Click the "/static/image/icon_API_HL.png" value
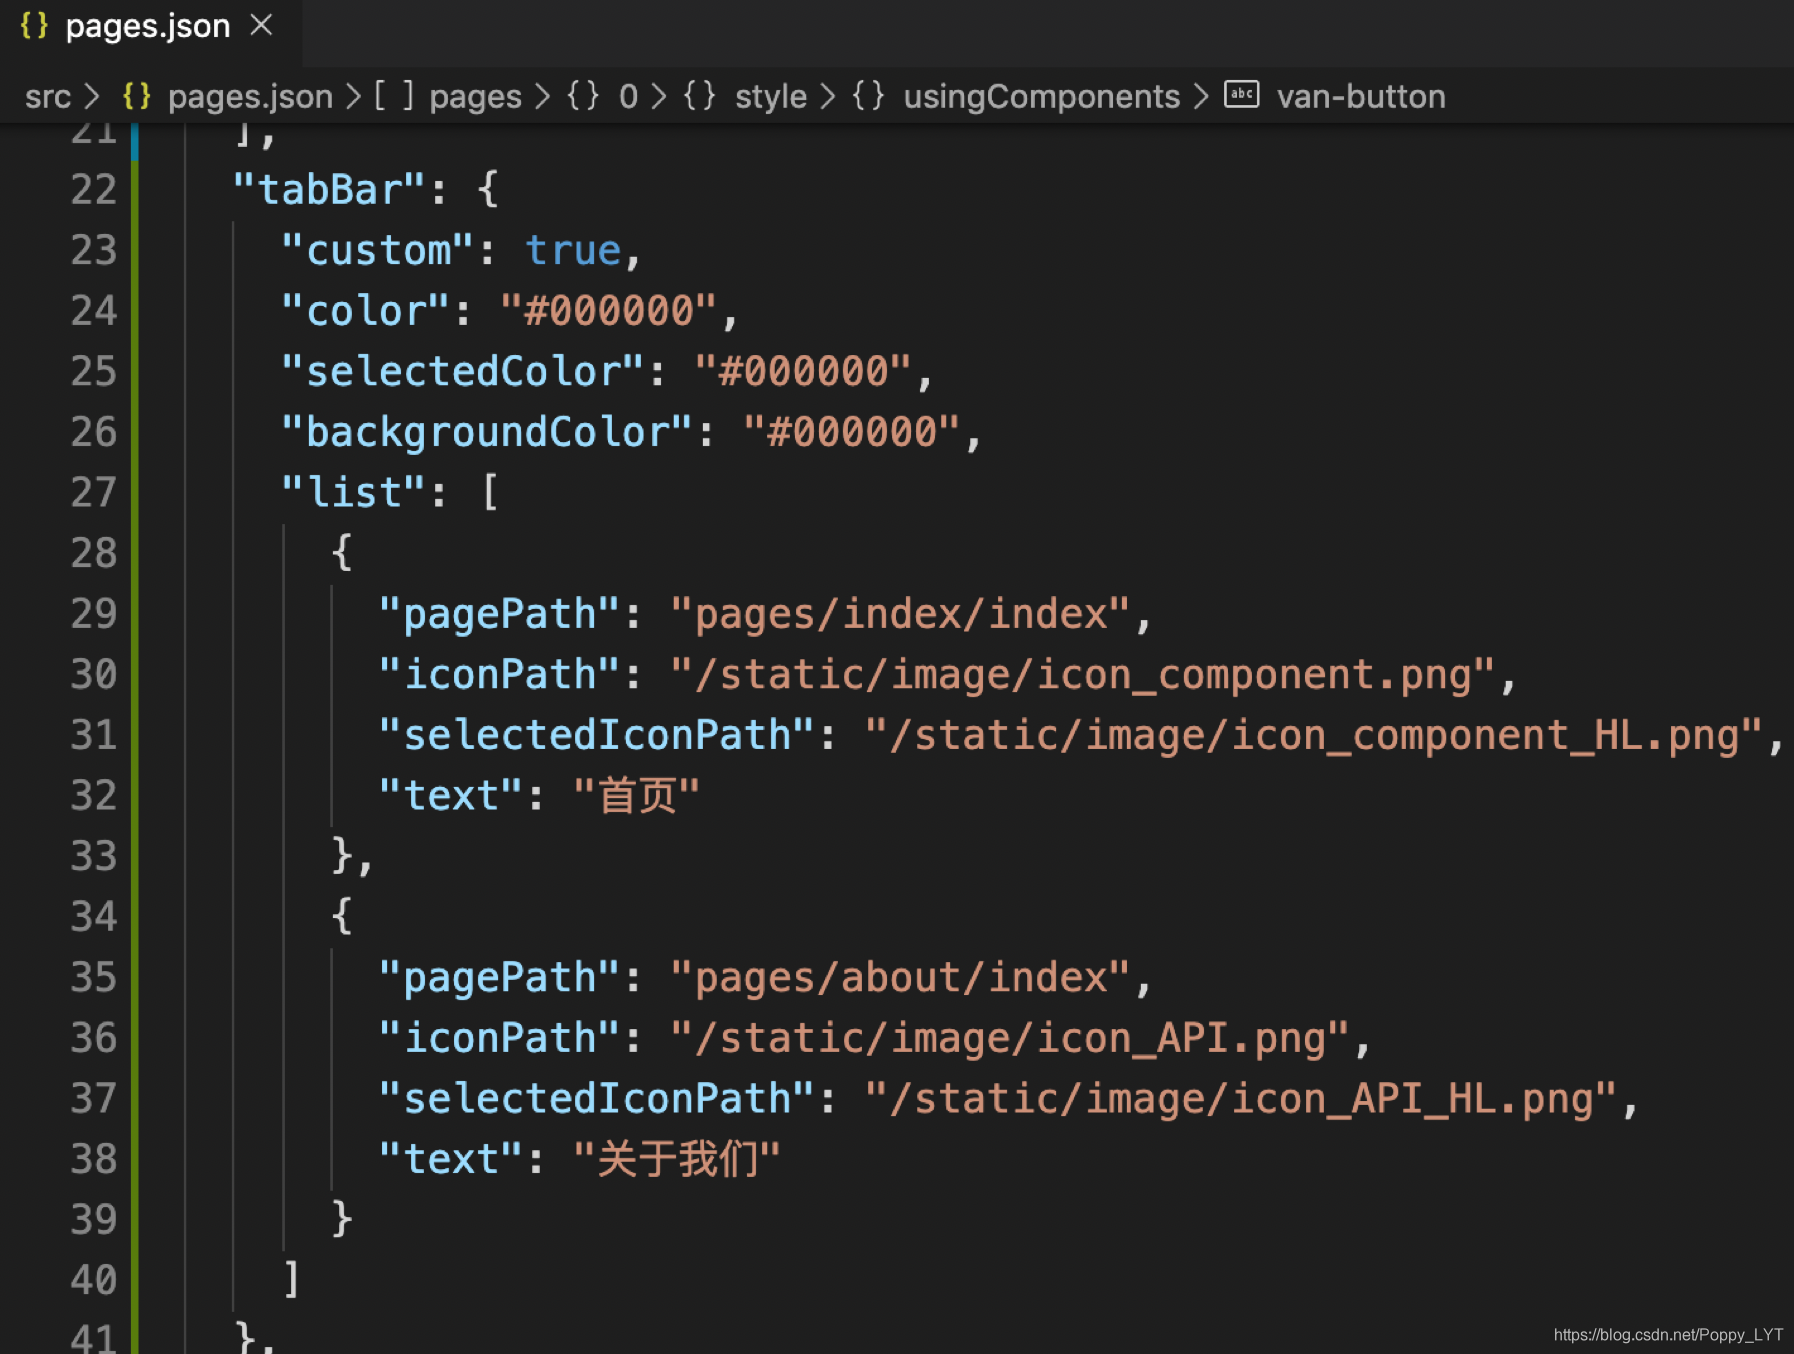 point(1241,1099)
